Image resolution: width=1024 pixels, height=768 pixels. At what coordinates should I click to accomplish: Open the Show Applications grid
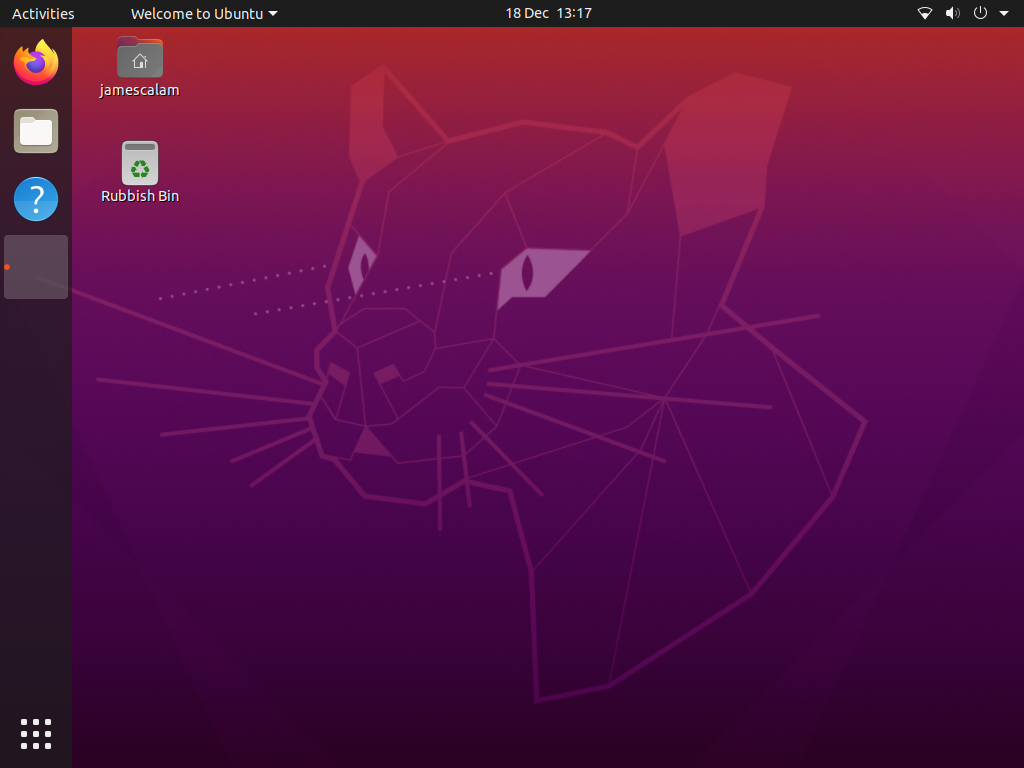tap(35, 733)
